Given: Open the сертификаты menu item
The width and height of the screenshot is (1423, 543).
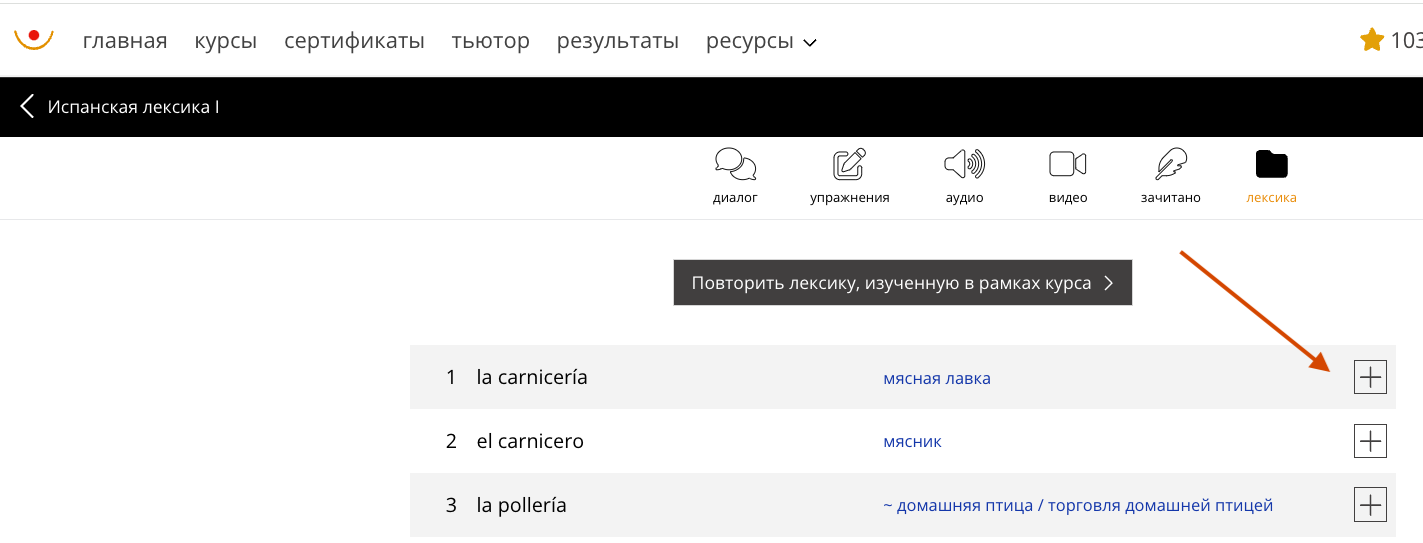Looking at the screenshot, I should pos(354,41).
